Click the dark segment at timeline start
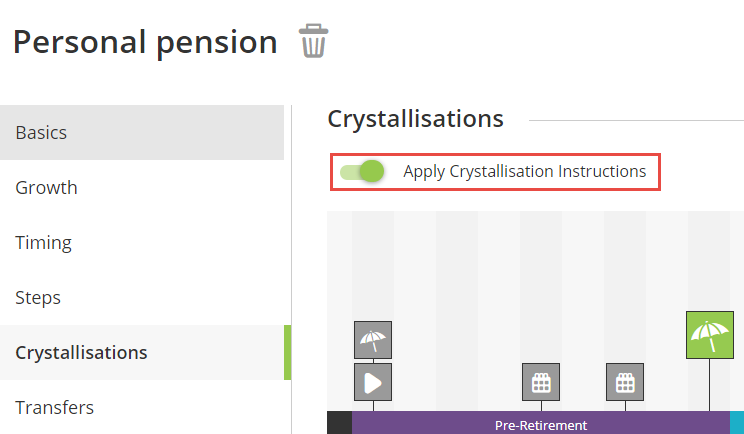 tap(339, 424)
